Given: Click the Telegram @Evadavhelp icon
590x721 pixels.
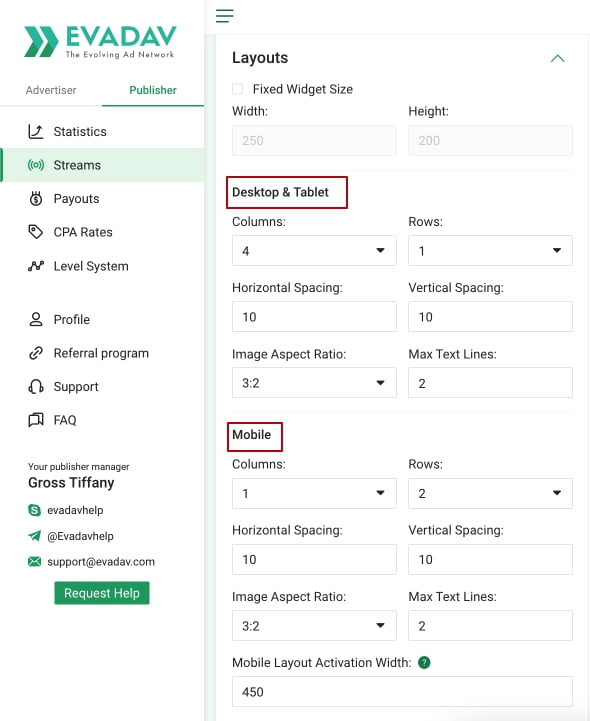Looking at the screenshot, I should (x=34, y=536).
